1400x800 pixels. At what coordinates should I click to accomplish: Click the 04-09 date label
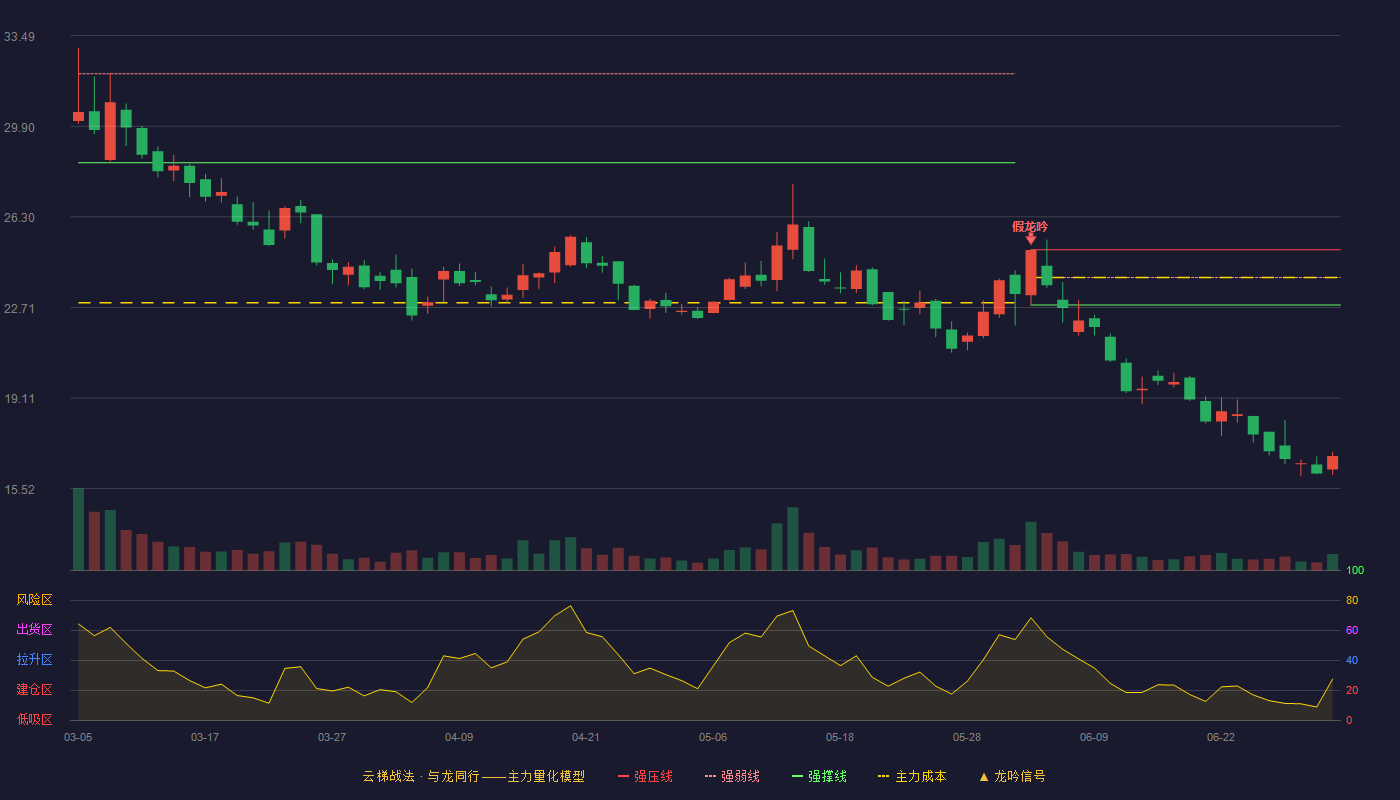[x=459, y=737]
